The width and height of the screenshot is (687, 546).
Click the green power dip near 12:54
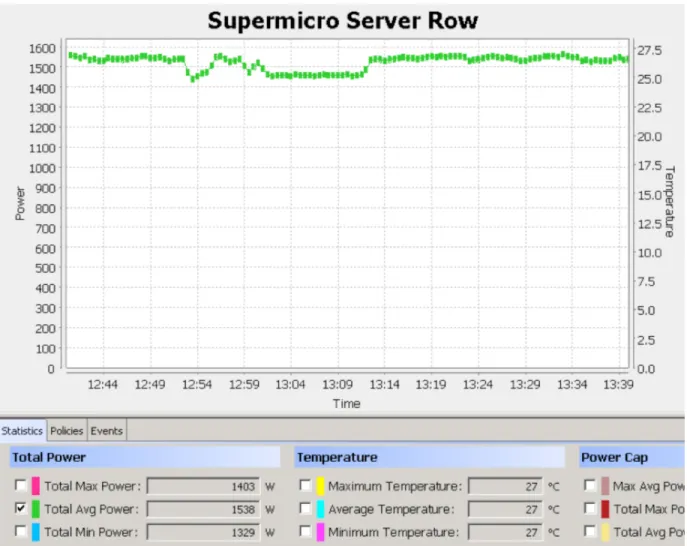tap(192, 78)
